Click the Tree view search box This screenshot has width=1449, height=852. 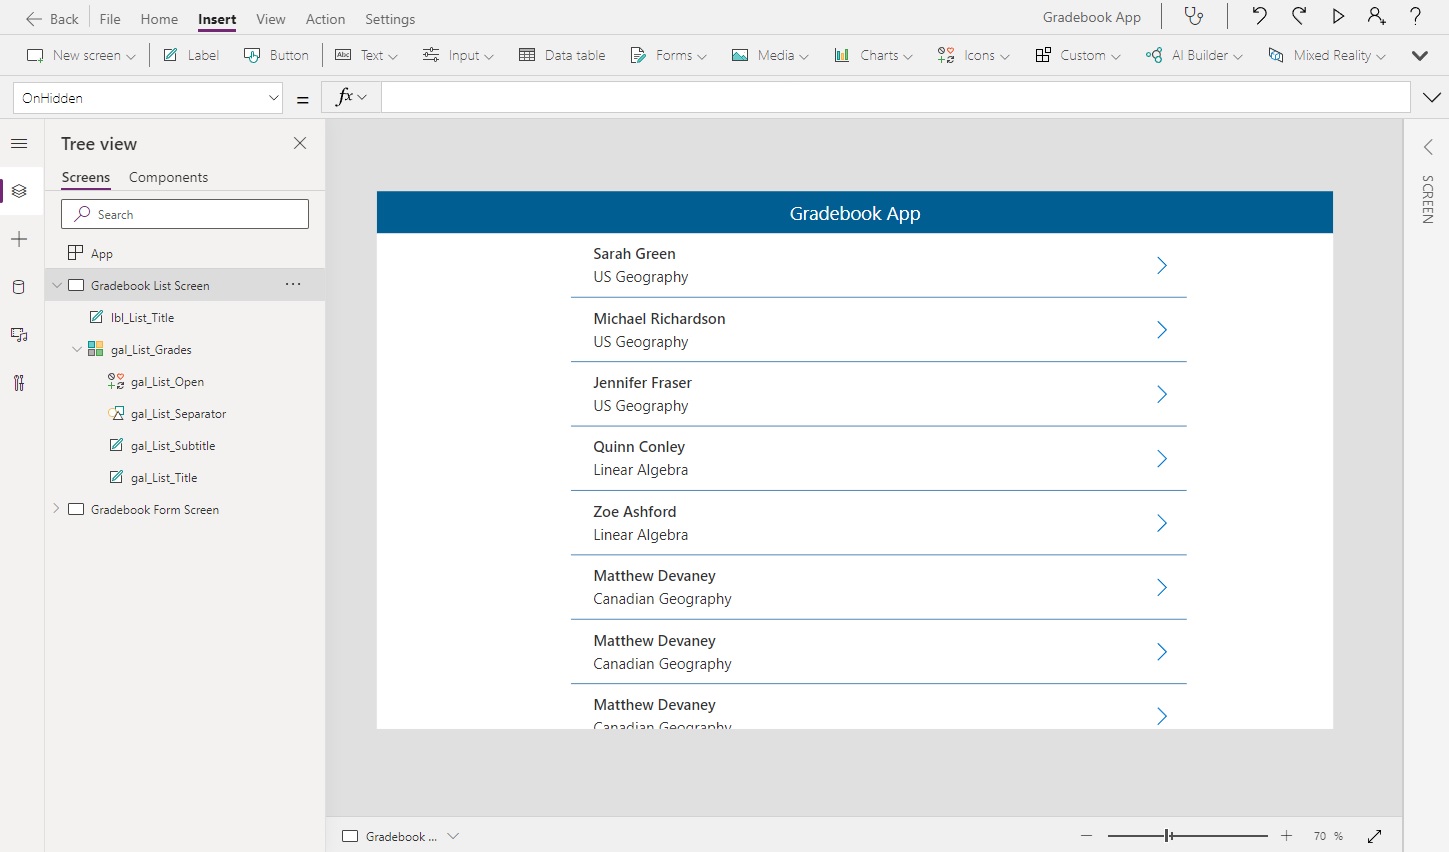(x=184, y=214)
